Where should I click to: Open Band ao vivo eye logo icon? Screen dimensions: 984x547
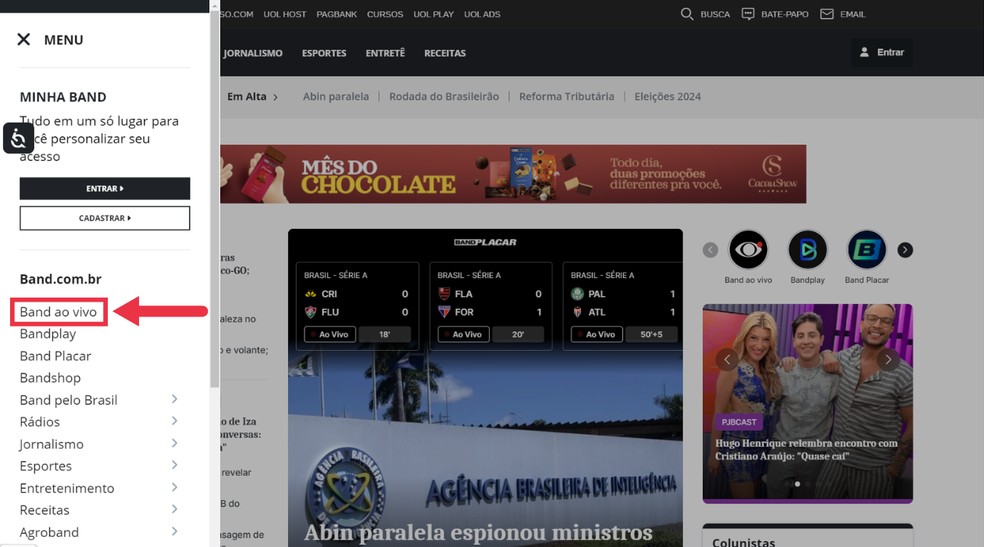[x=748, y=250]
